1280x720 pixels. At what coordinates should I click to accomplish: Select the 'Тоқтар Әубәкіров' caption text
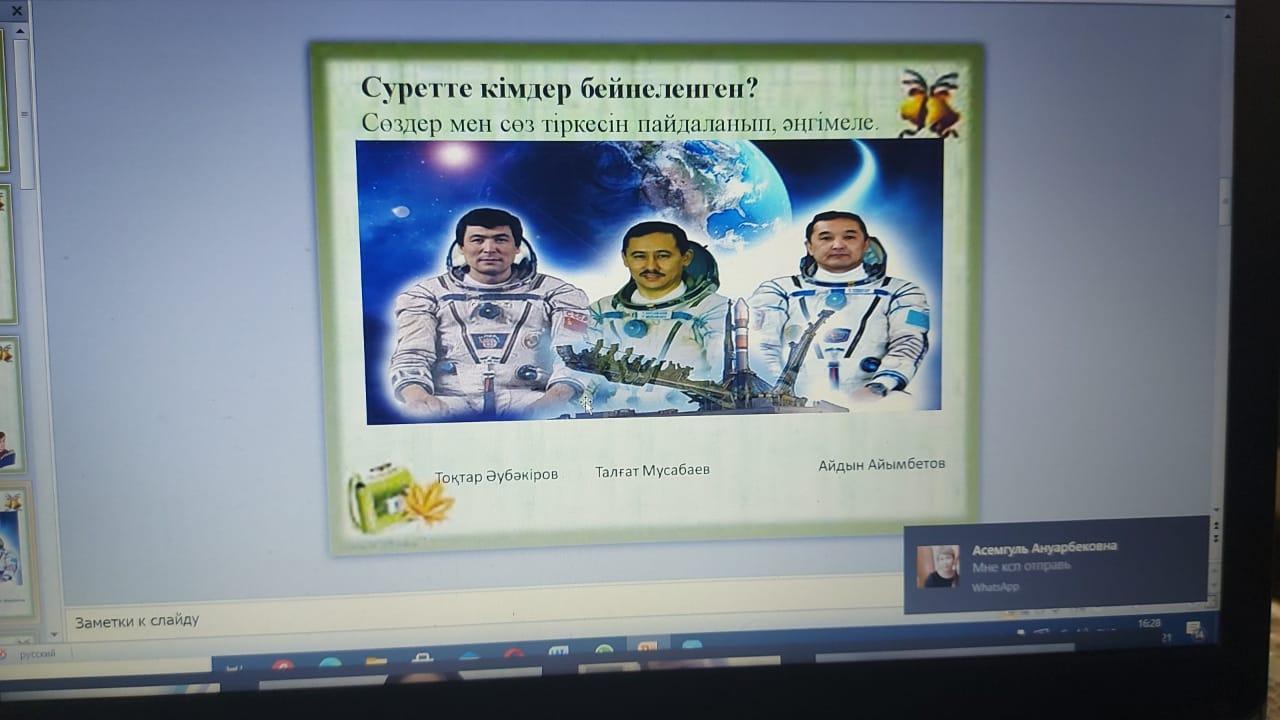496,475
